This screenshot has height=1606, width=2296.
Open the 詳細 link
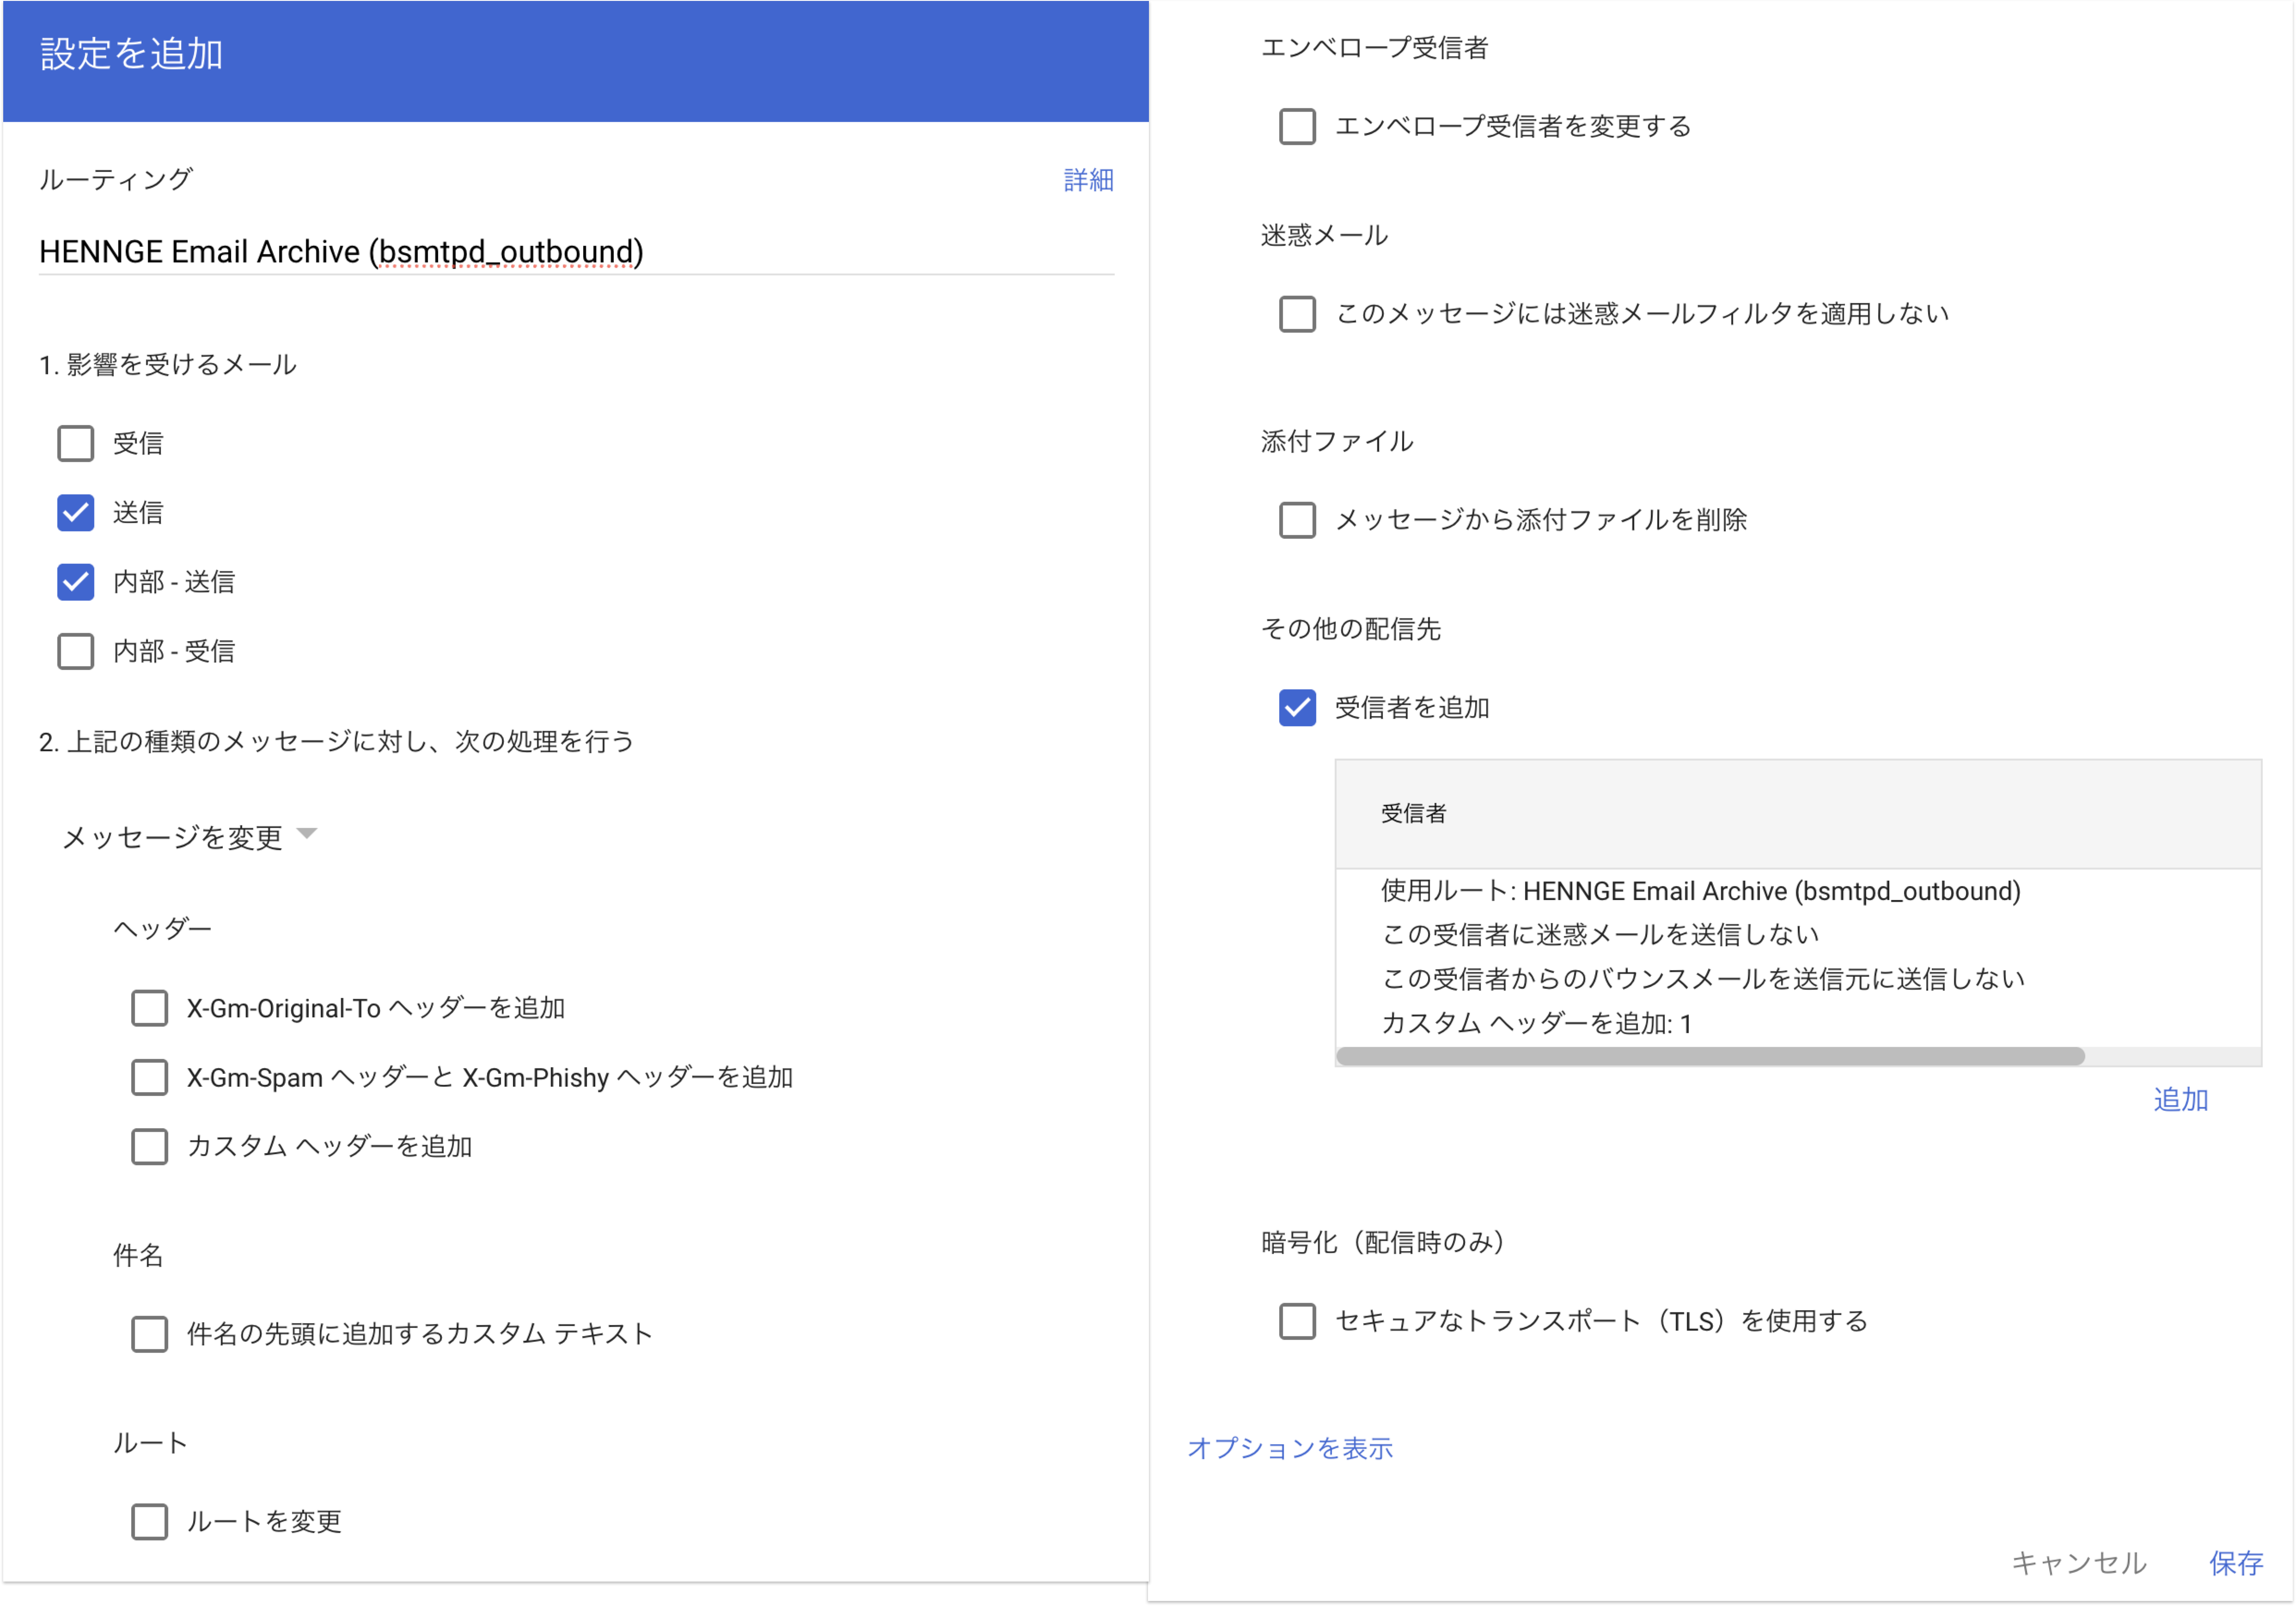pyautogui.click(x=1088, y=180)
